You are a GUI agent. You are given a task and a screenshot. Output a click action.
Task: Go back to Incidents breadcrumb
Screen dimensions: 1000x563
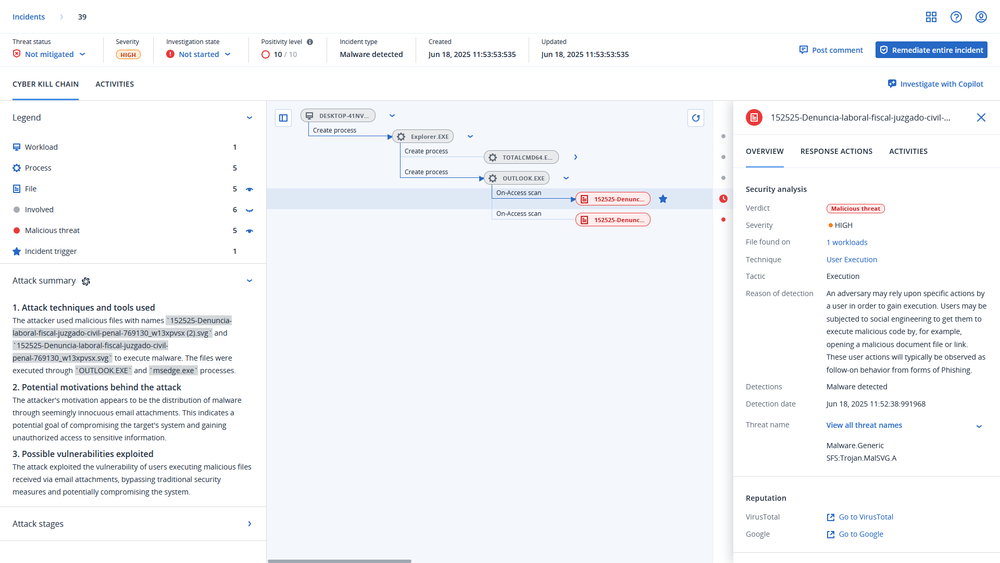(x=29, y=17)
